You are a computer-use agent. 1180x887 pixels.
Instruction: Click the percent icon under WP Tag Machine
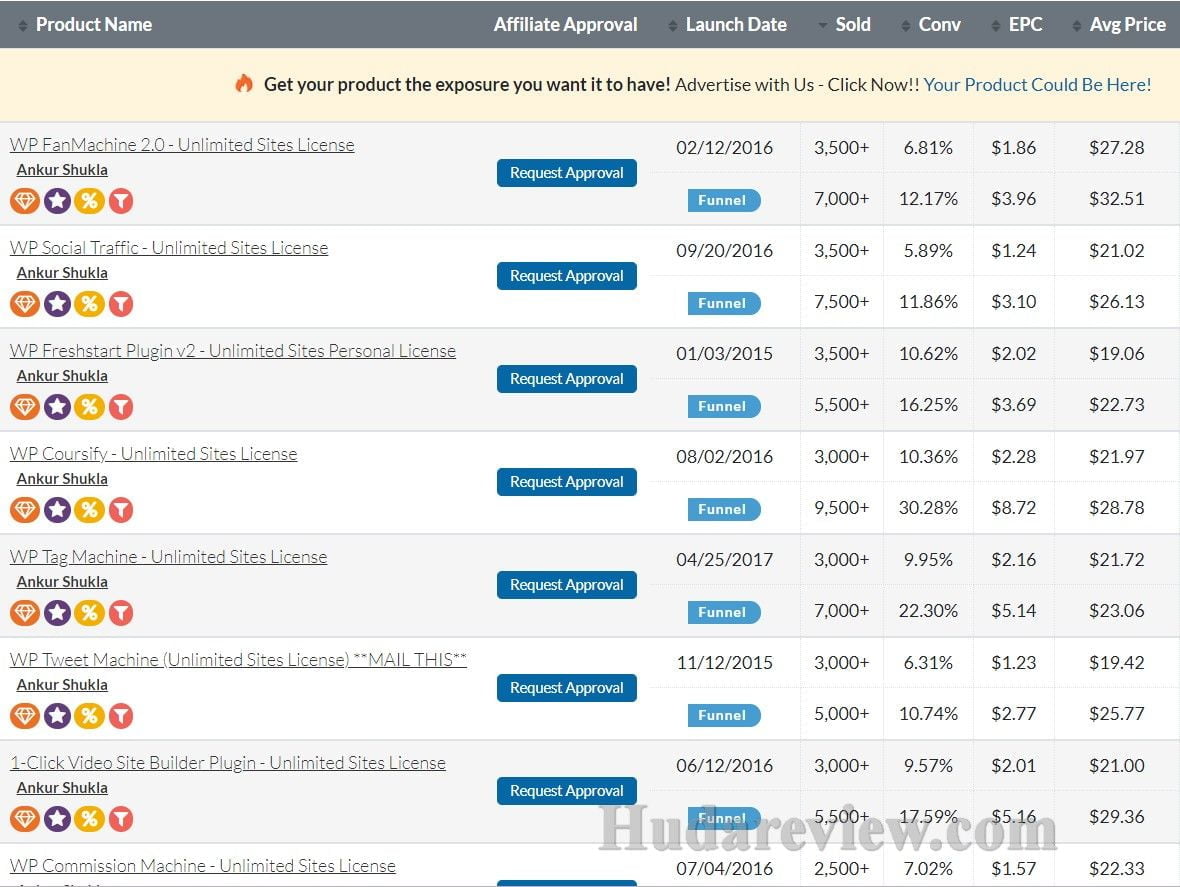89,613
